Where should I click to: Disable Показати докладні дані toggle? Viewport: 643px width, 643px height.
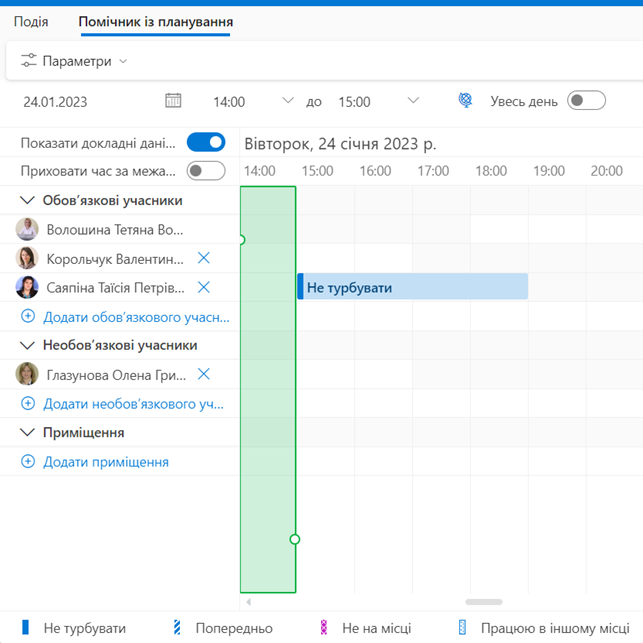[x=206, y=143]
